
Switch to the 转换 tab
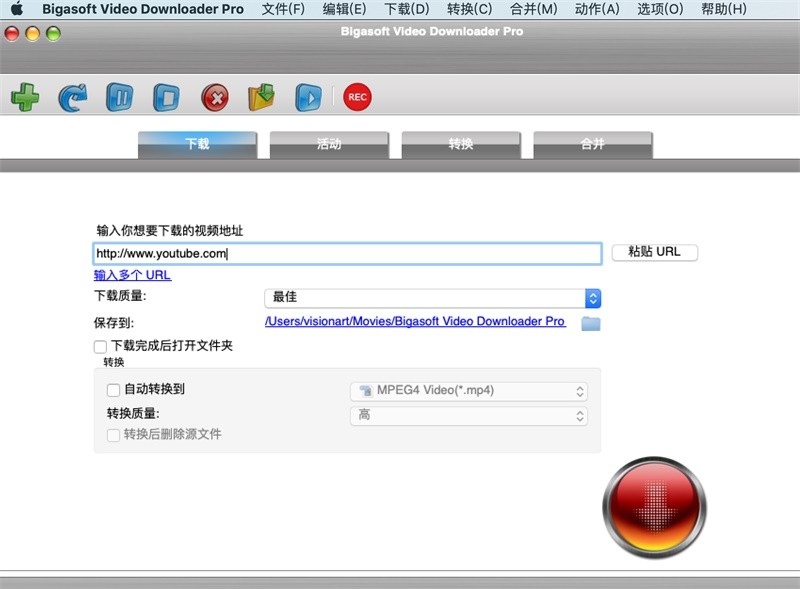[x=461, y=144]
